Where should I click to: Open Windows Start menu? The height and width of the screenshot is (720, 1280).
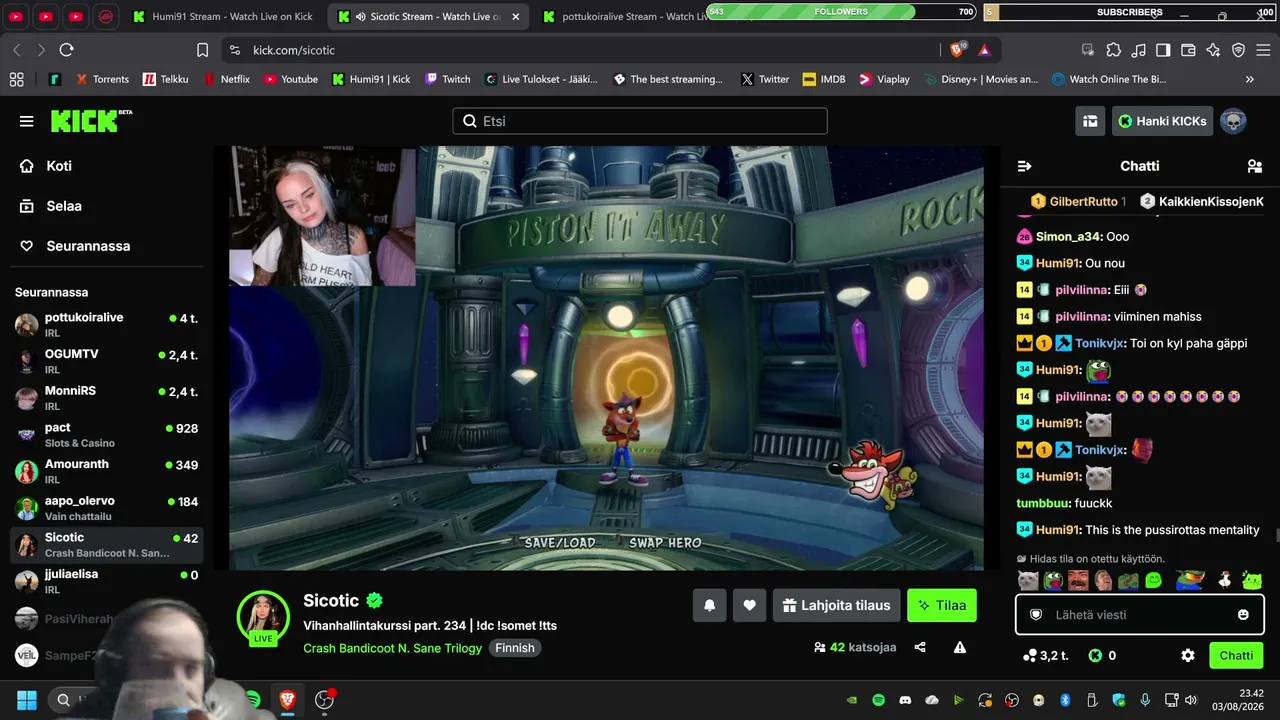pos(27,700)
